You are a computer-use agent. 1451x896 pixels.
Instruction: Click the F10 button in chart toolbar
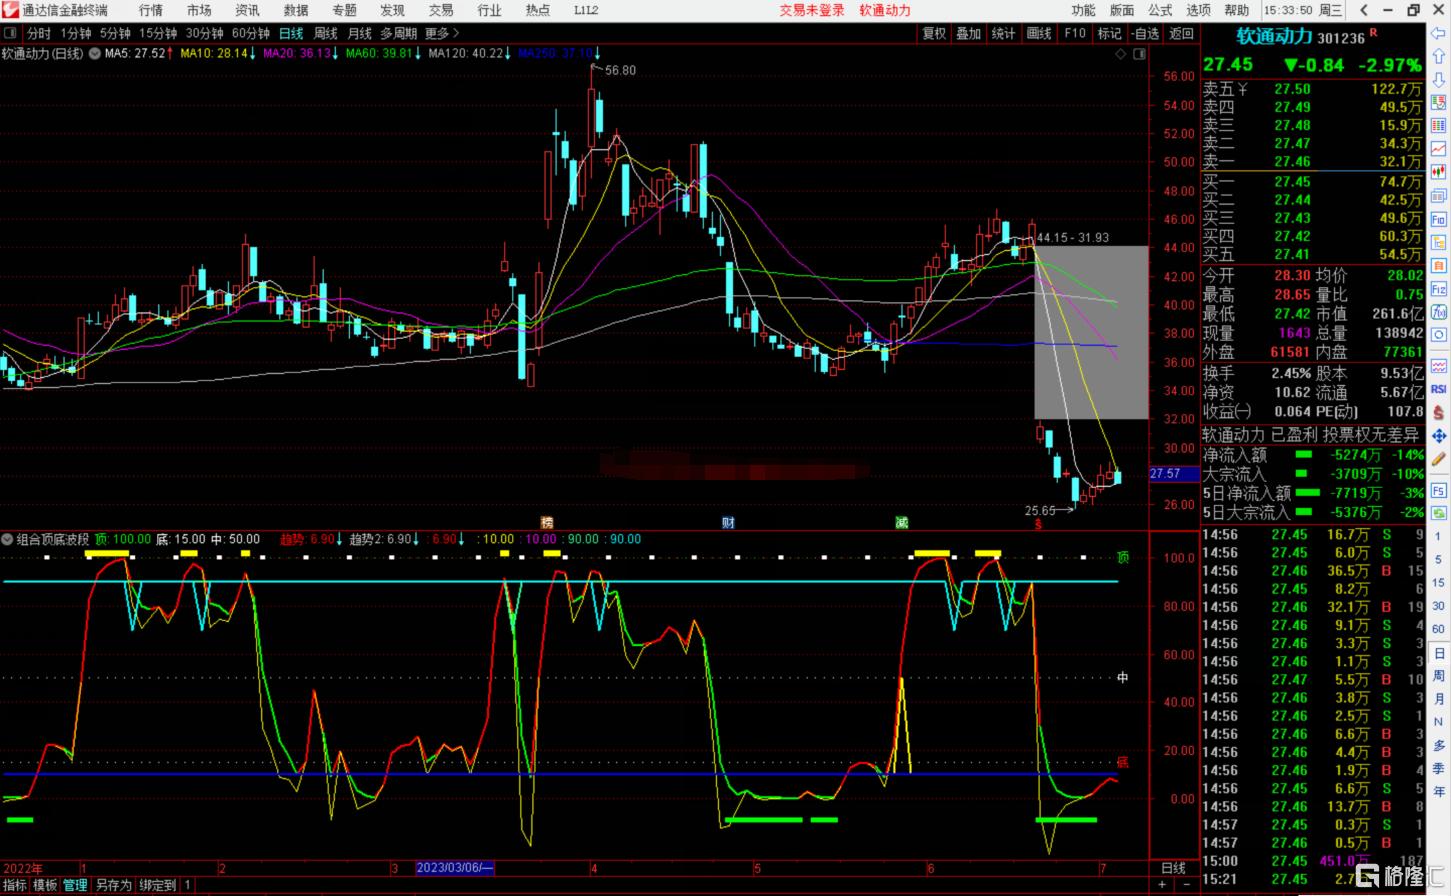(1075, 34)
